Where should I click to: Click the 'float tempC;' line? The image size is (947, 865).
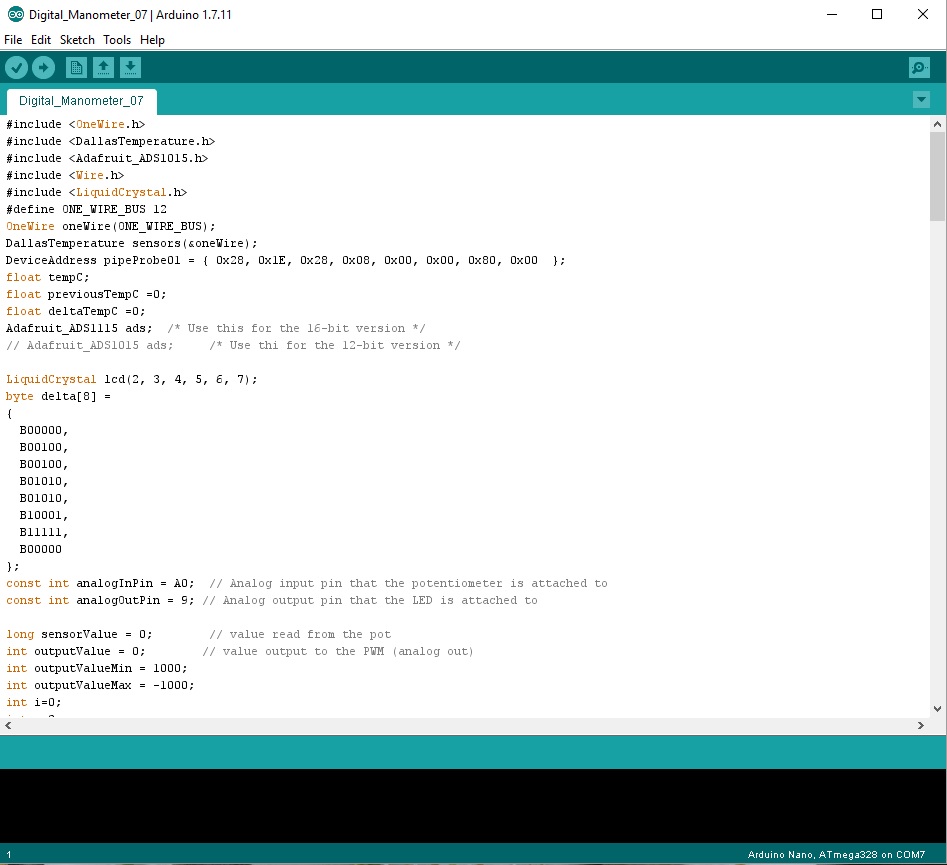(48, 277)
